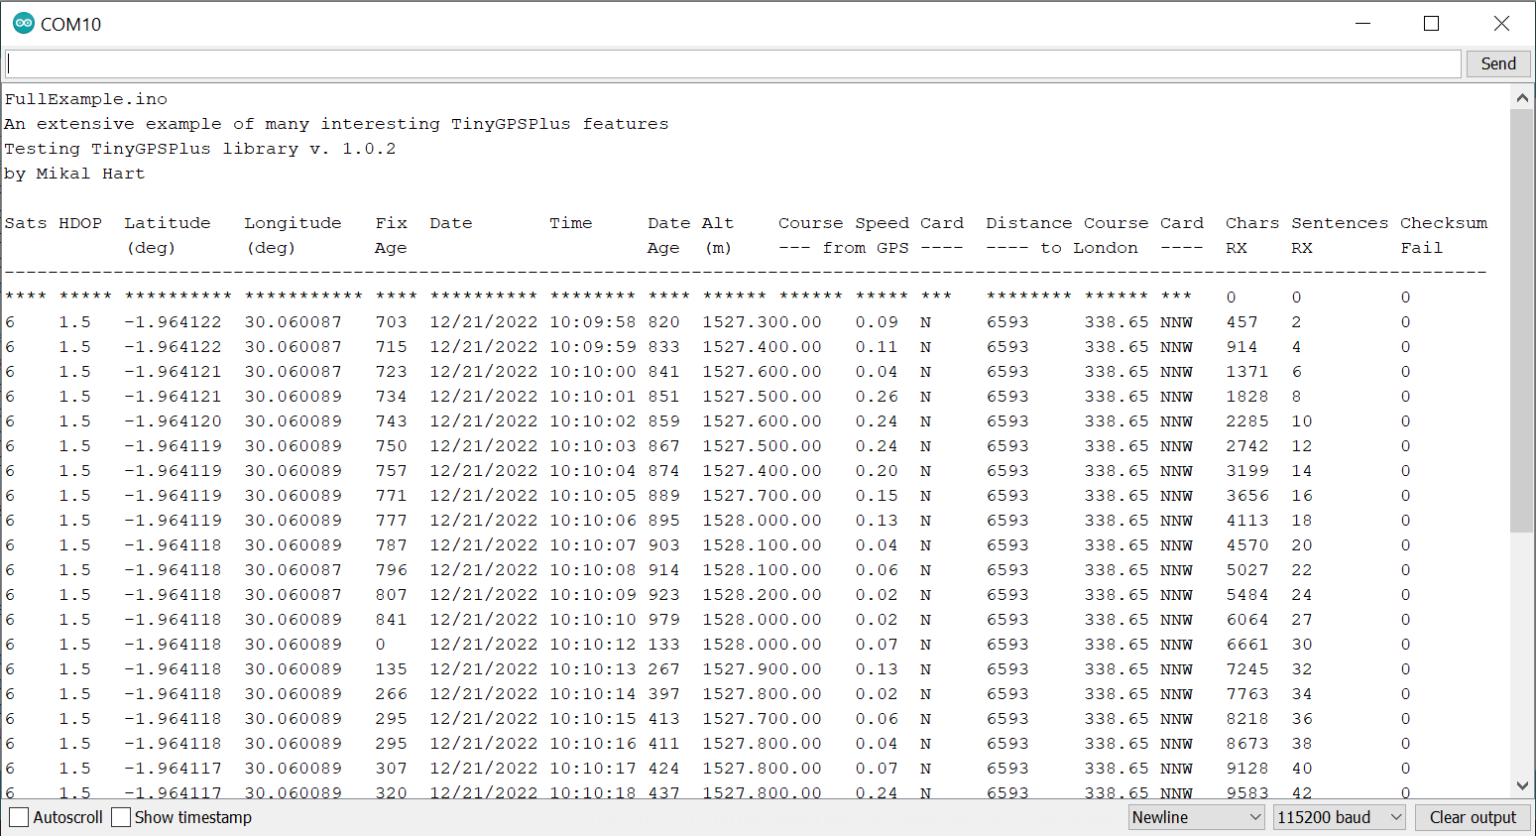1536x836 pixels.
Task: Click the FullExample.ino line in output
Action: click(86, 99)
